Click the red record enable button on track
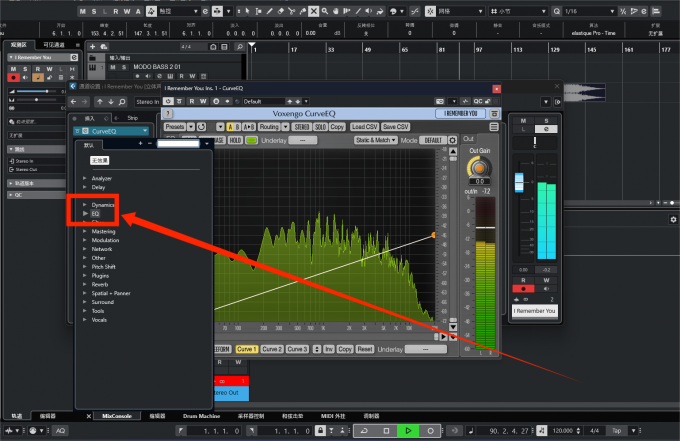 click(13, 78)
